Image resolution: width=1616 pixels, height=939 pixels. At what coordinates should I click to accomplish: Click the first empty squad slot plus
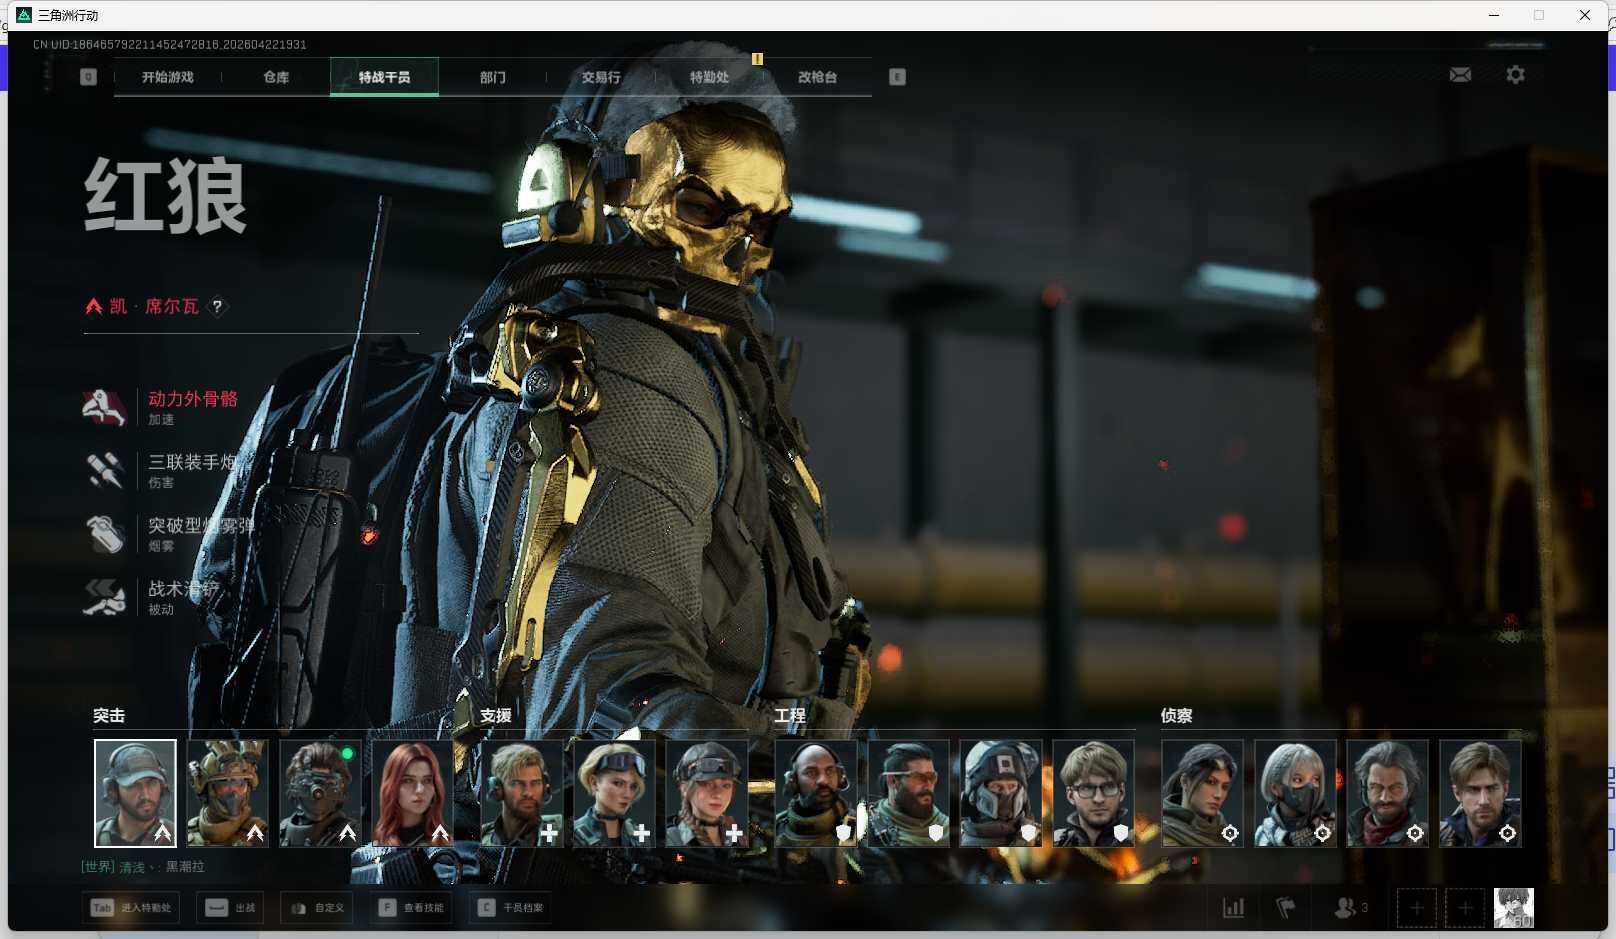[x=1416, y=908]
